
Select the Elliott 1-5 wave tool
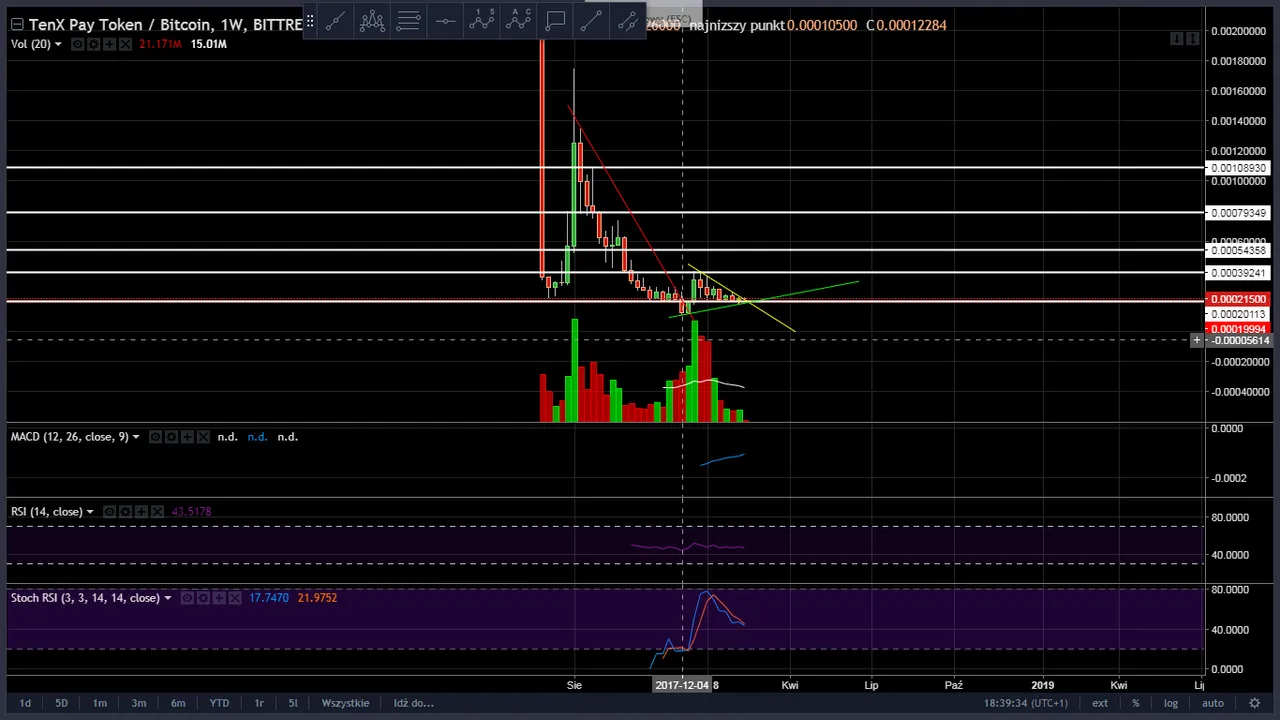click(x=481, y=20)
